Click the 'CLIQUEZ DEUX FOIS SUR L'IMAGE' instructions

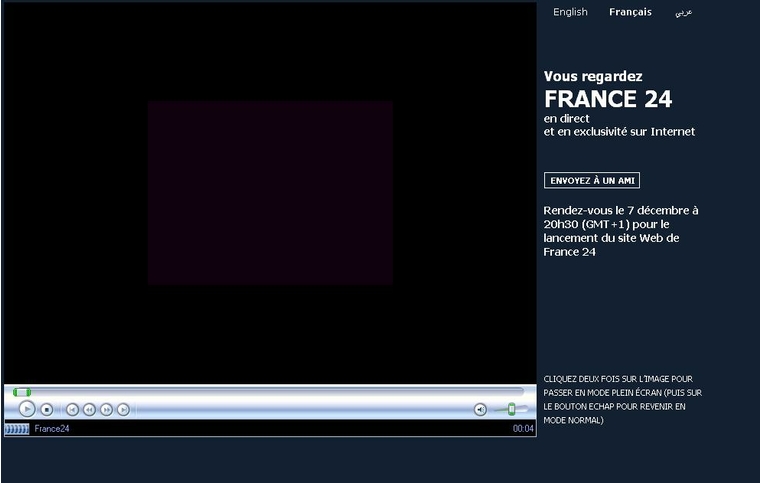[x=622, y=399]
